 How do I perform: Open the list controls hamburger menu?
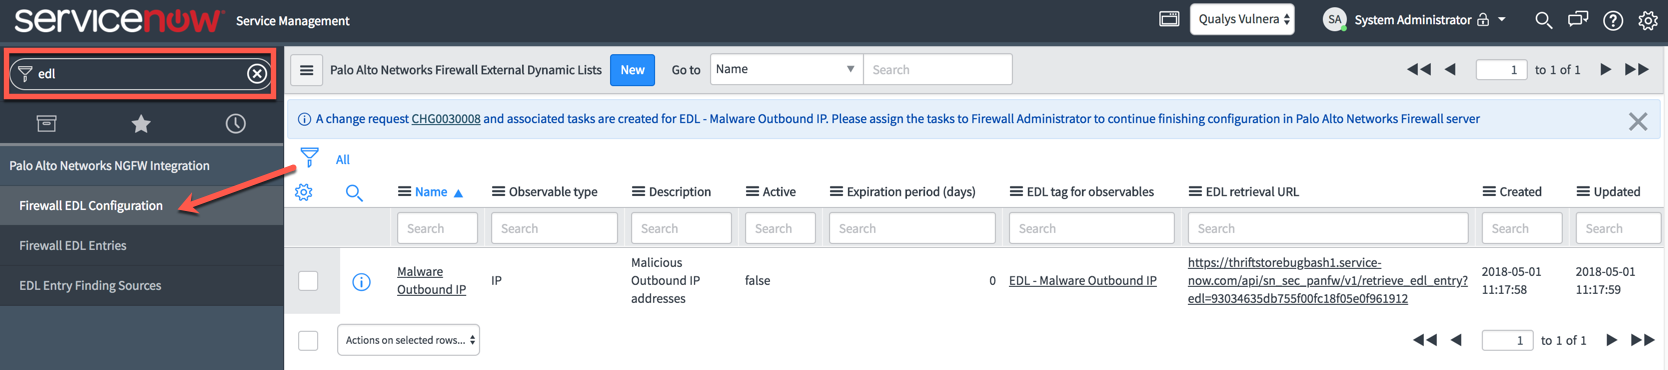coord(307,70)
